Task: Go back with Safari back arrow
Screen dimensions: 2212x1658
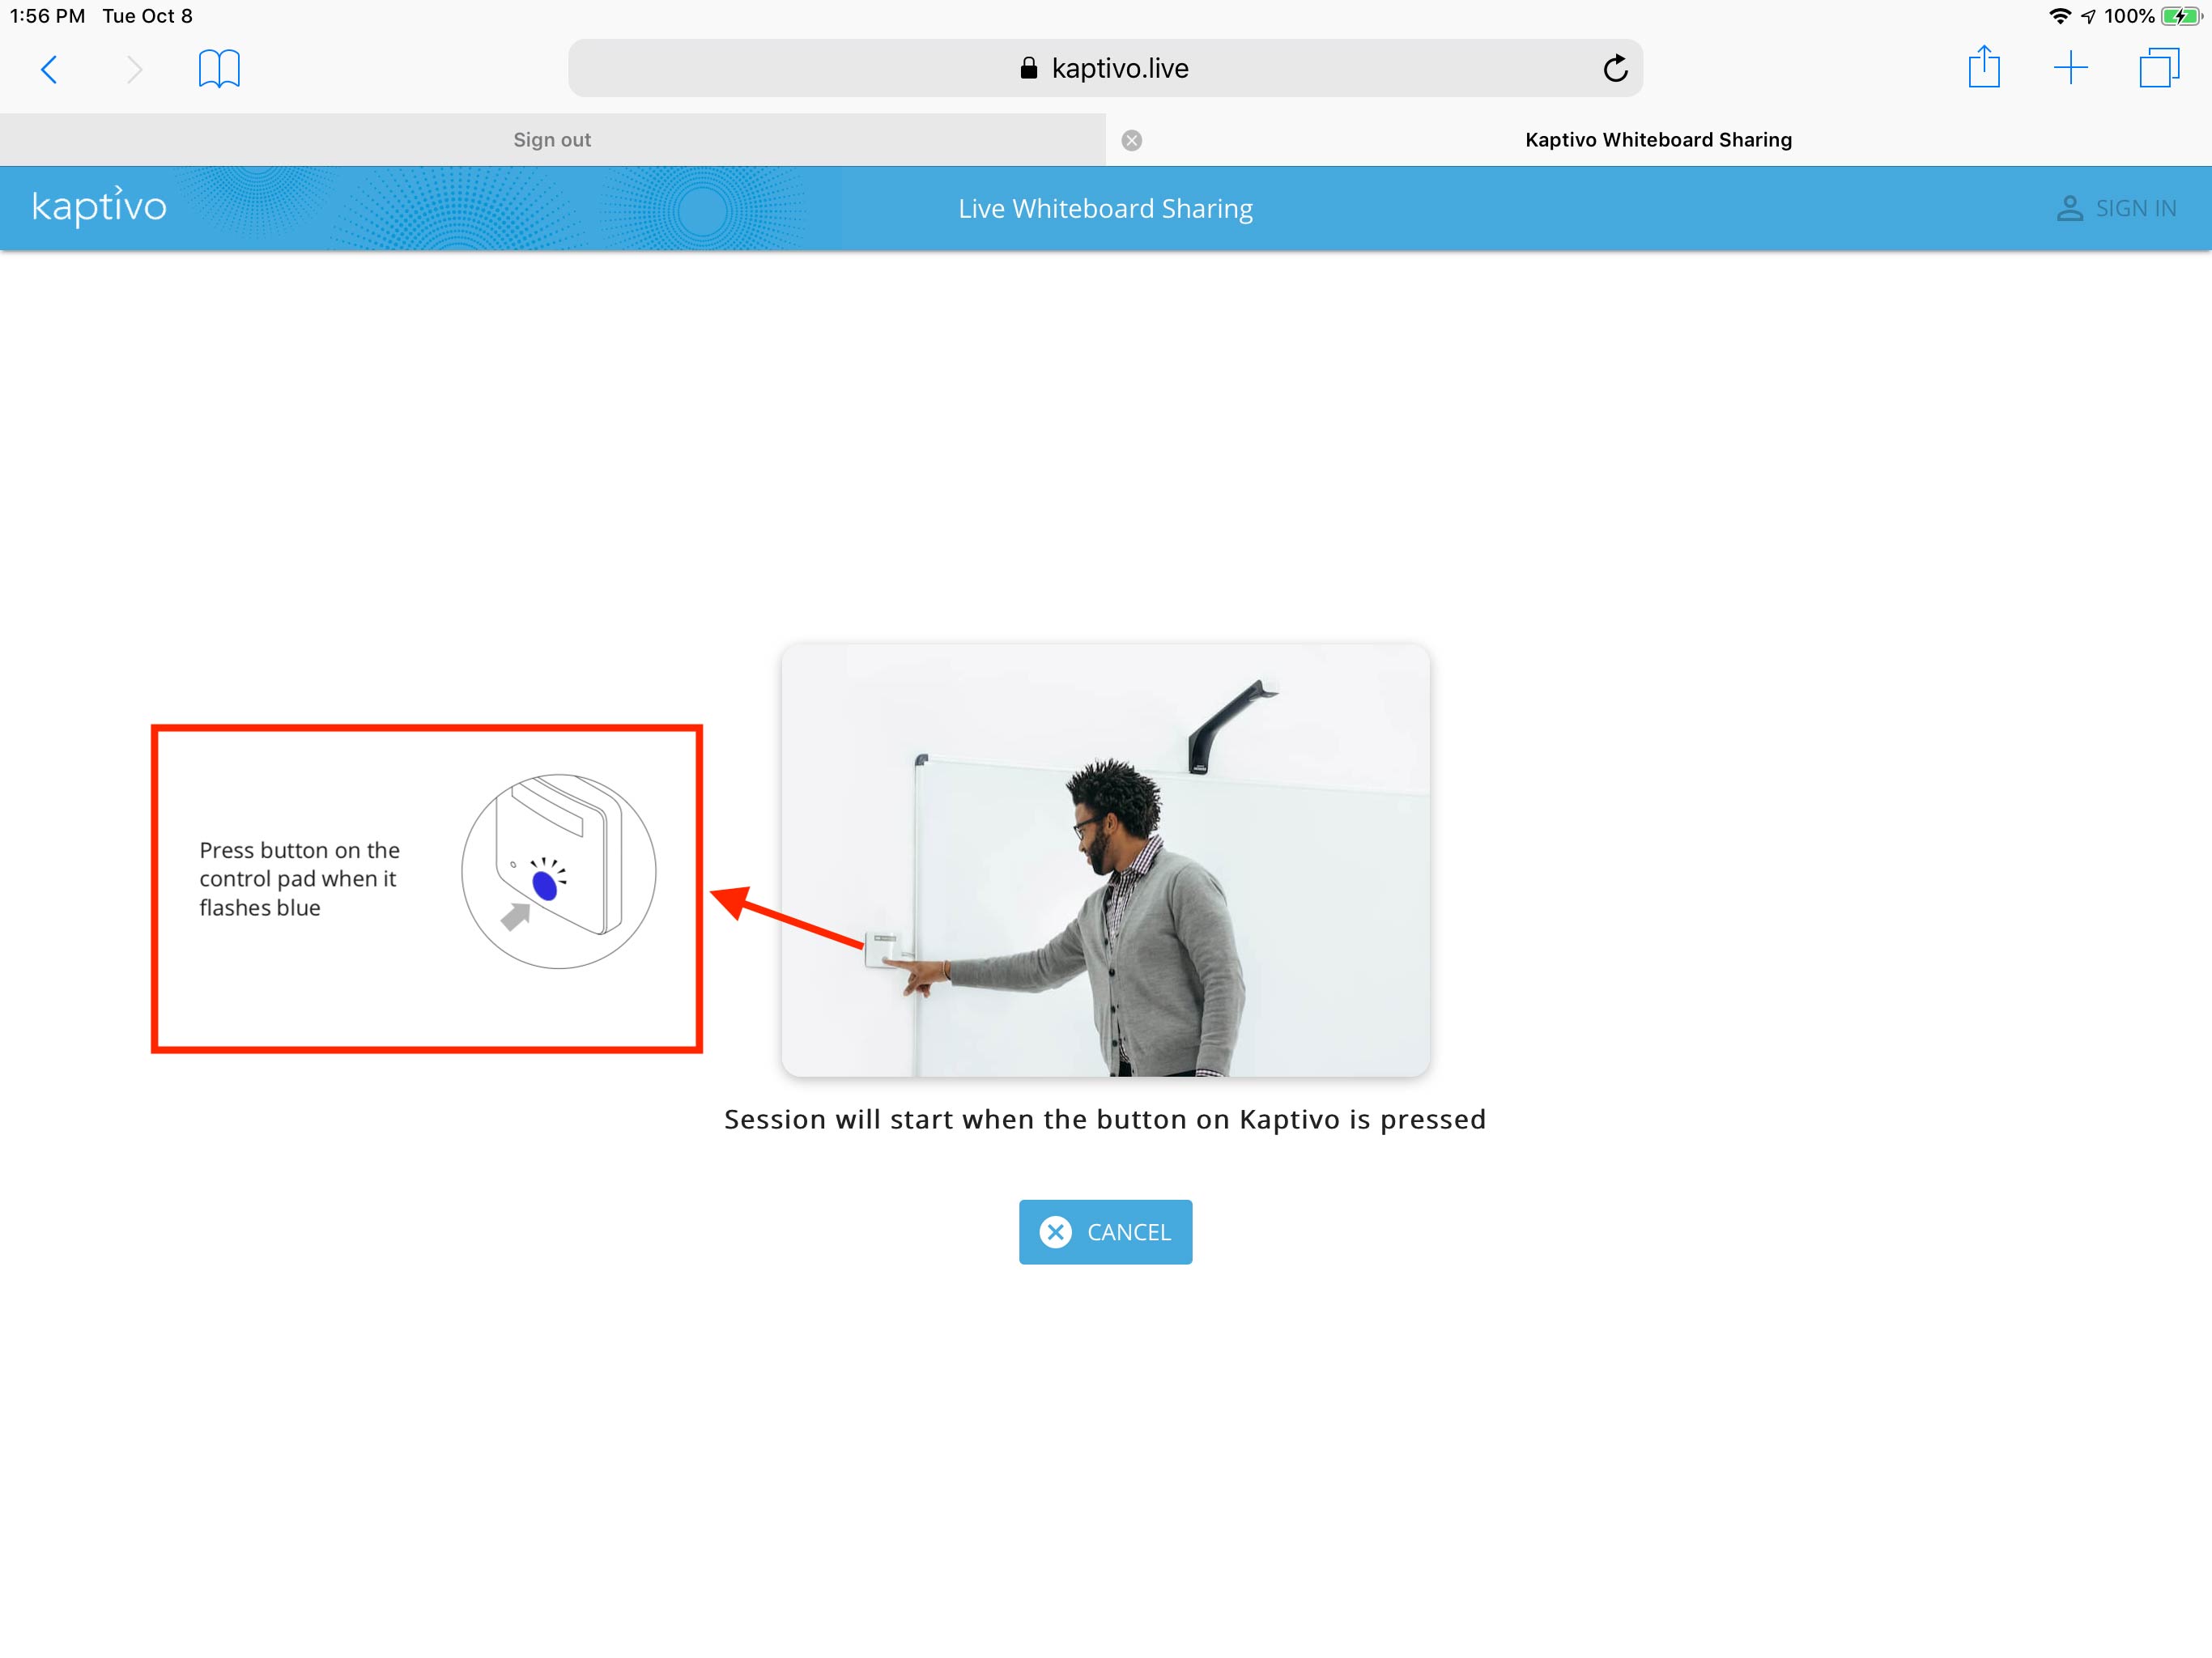Action: (x=49, y=69)
